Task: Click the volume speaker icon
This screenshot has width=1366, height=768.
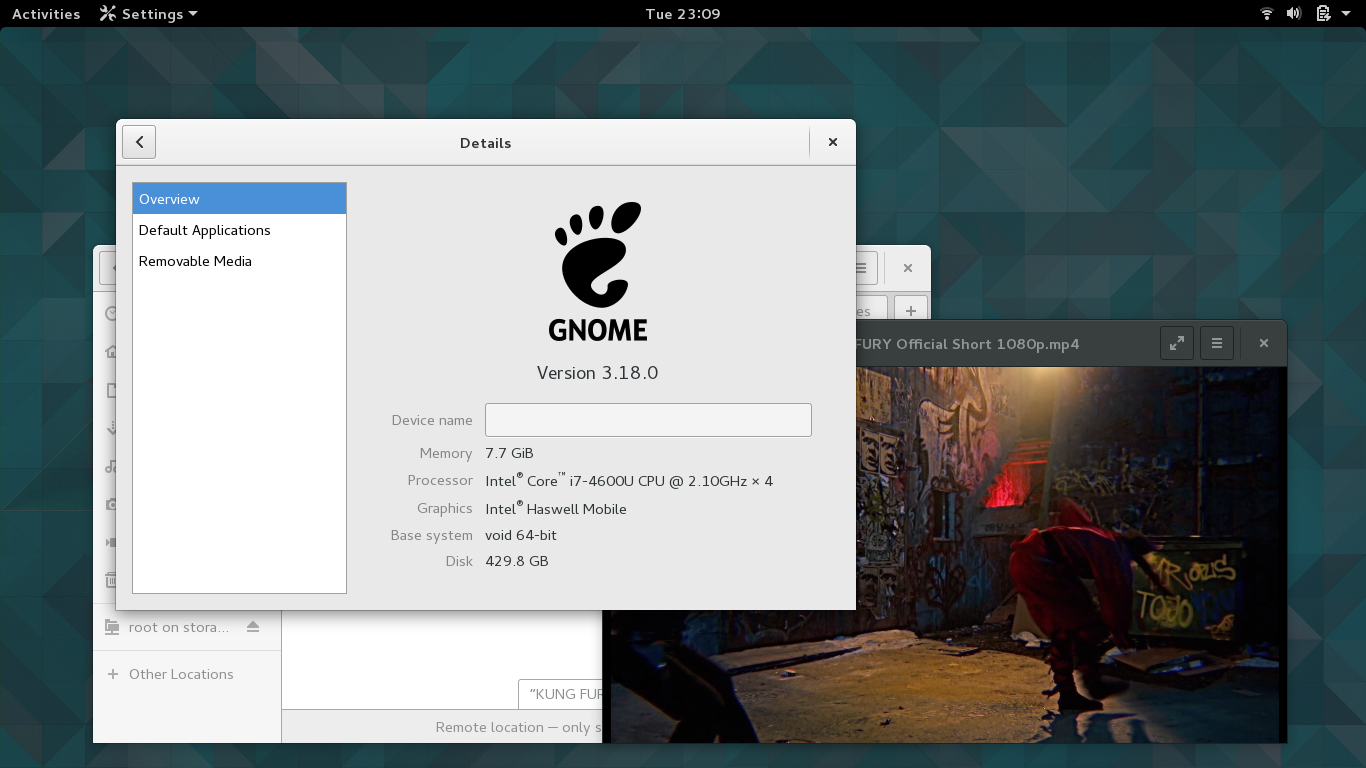Action: click(1294, 14)
